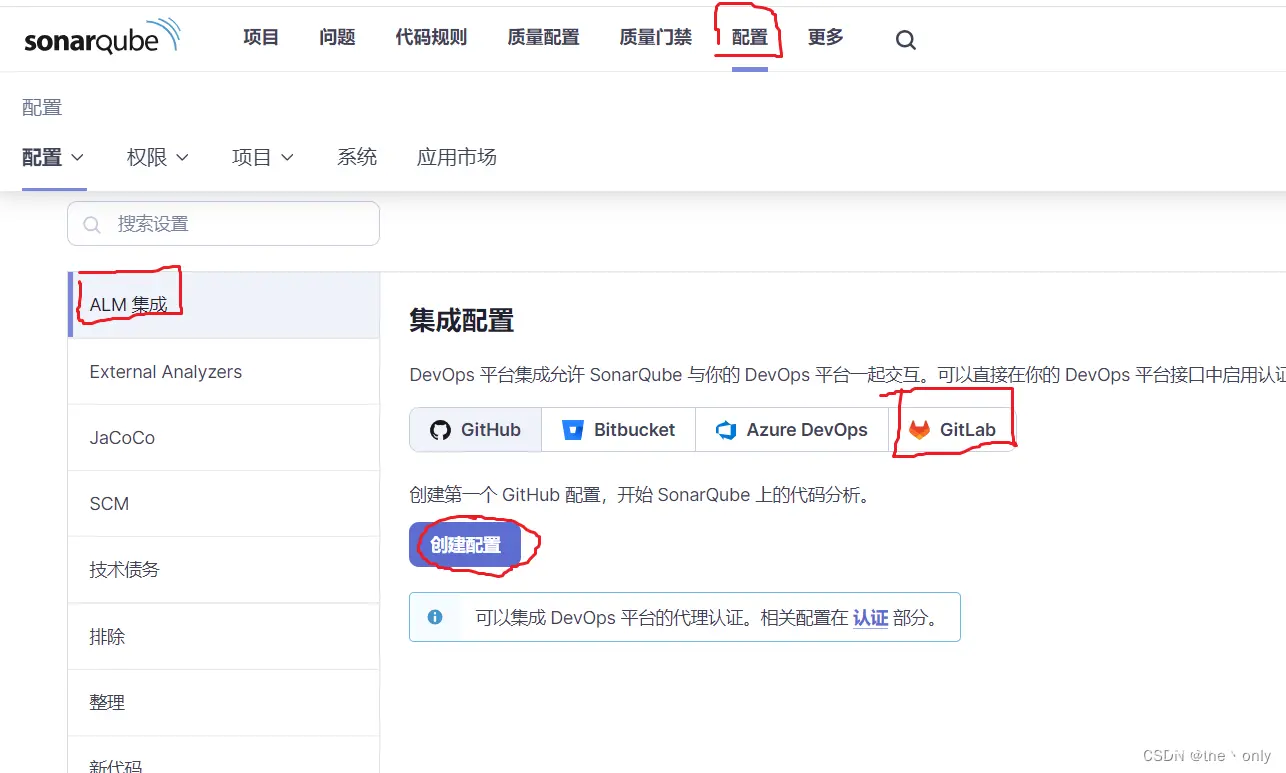Expand the 权限 dropdown
Screen dimensions: 1286x773
click(158, 157)
